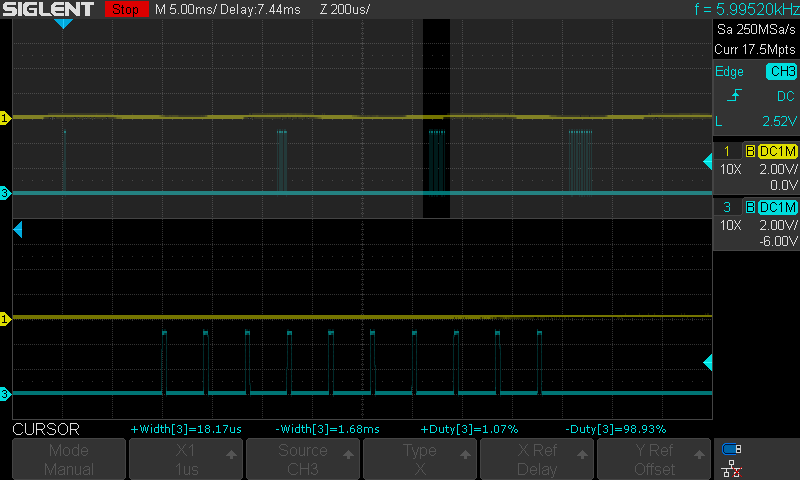Click the Sa 250MSa/s sample rate
800x480 pixels.
tap(756, 30)
